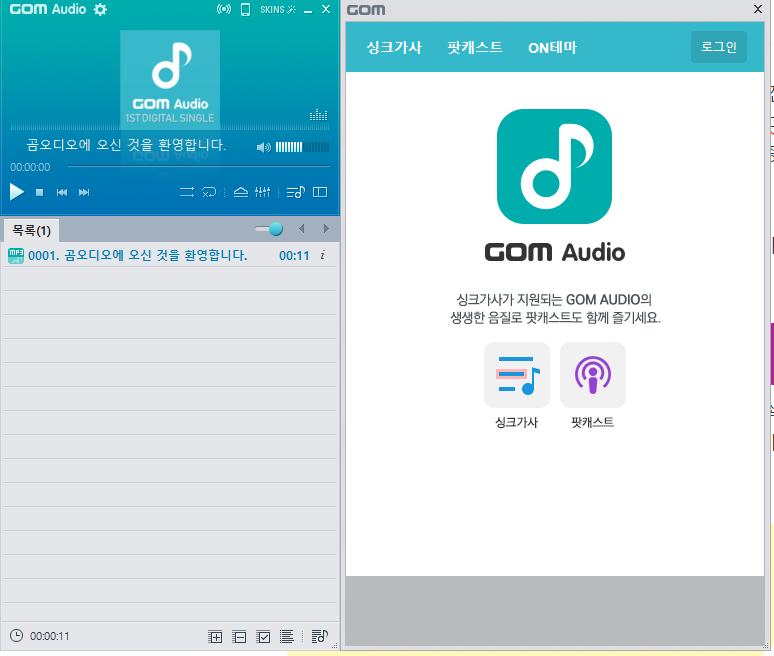Click now-playing title 곰오디오에 오신 것을 환영합니다

click(126, 145)
